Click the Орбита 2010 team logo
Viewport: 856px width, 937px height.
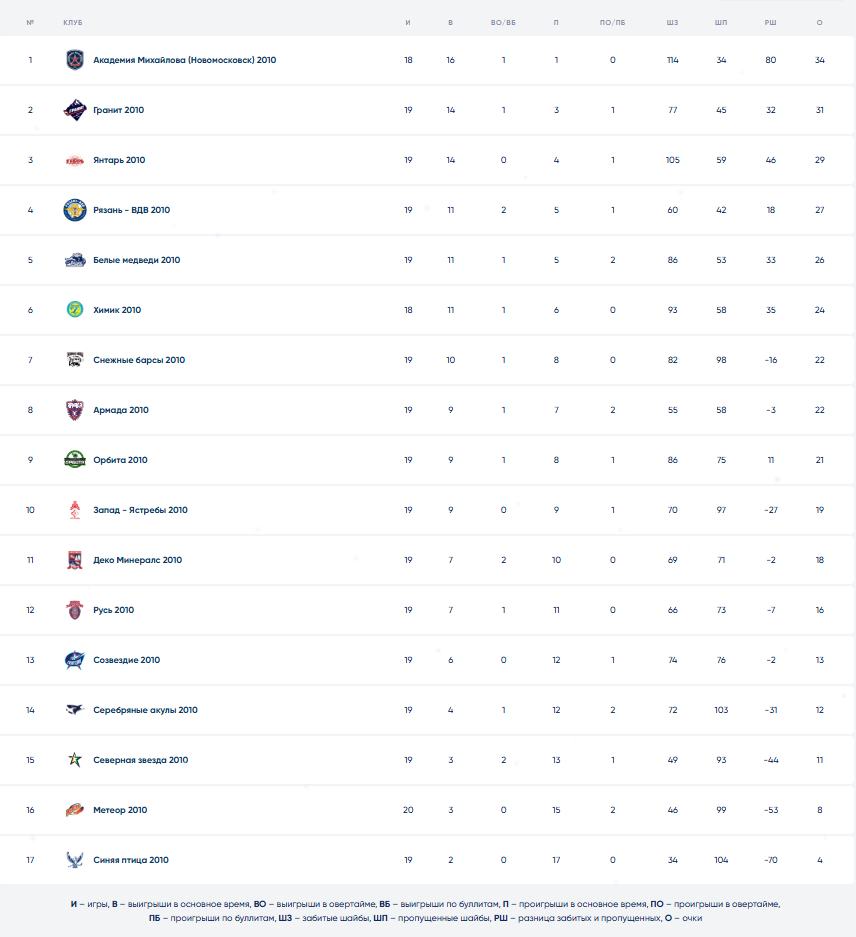(x=75, y=460)
